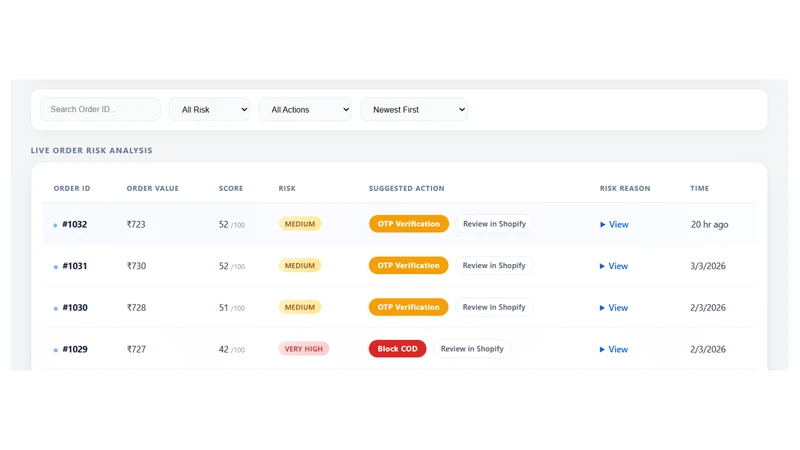Click the RISK REASON column header
Viewport: 800px width, 450px height.
tap(625, 188)
